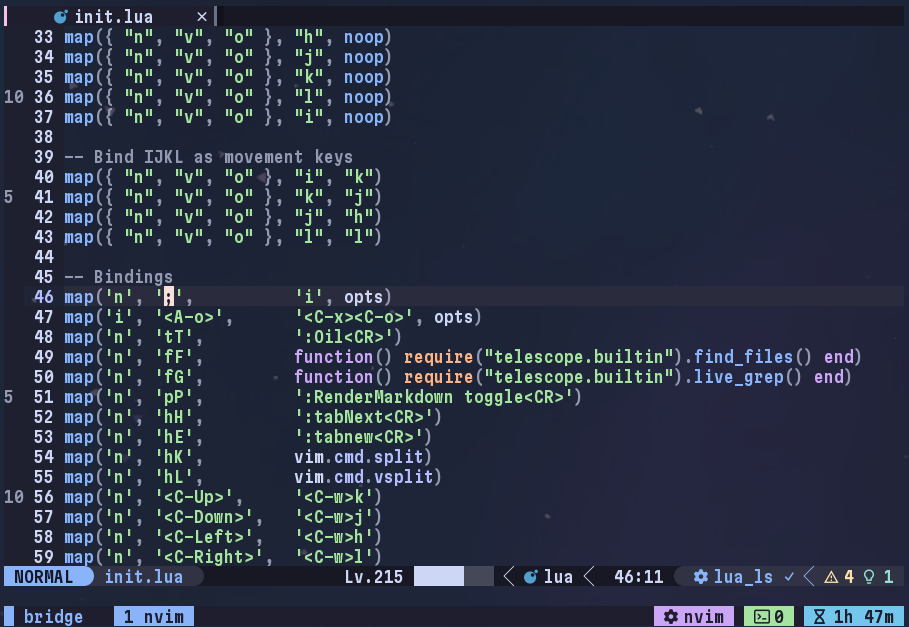Click the 'fF' binding on line 49
The height and width of the screenshot is (627, 909).
pyautogui.click(x=174, y=357)
